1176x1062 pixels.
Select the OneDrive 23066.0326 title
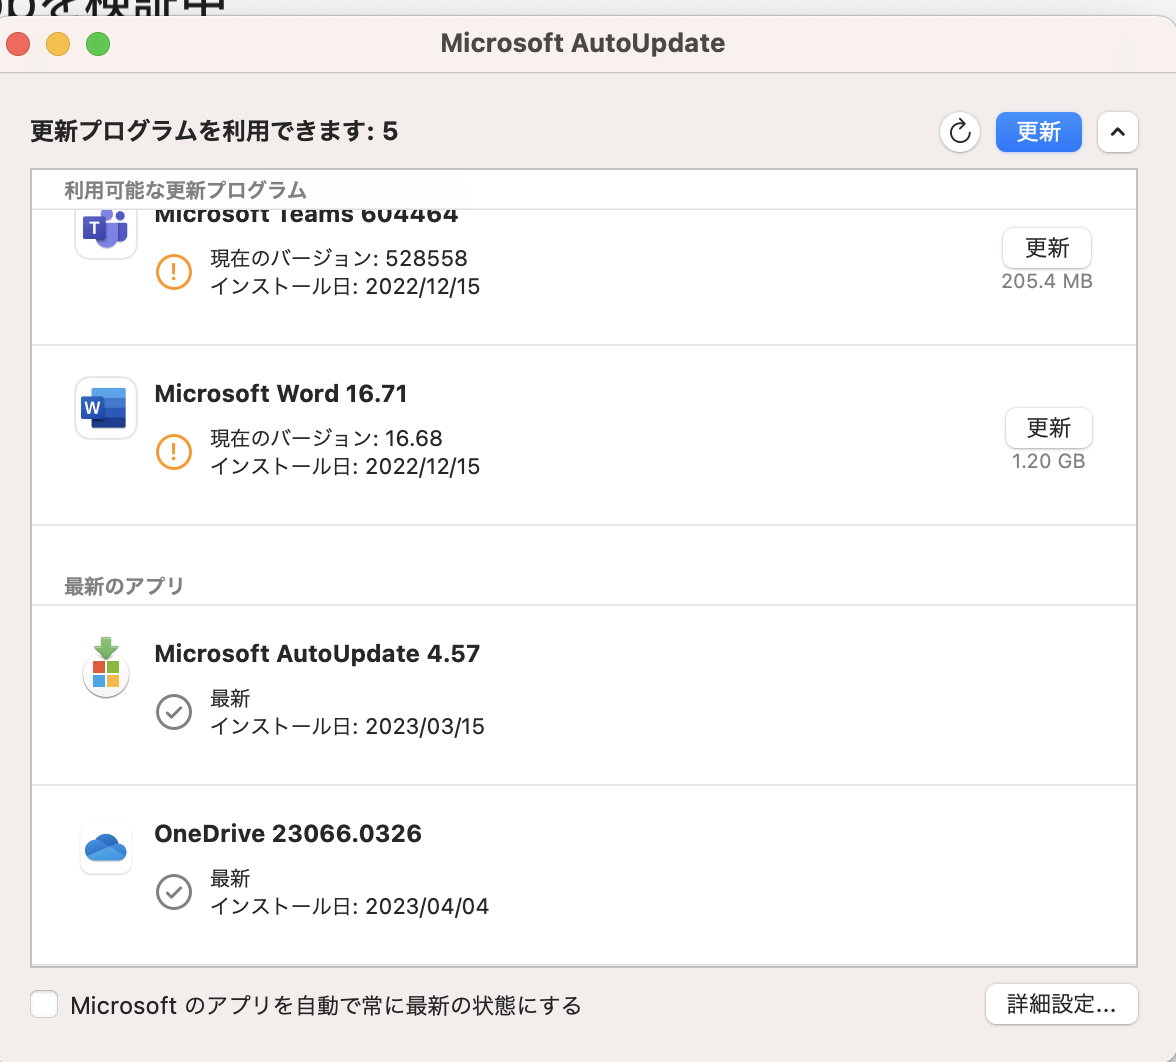click(288, 834)
